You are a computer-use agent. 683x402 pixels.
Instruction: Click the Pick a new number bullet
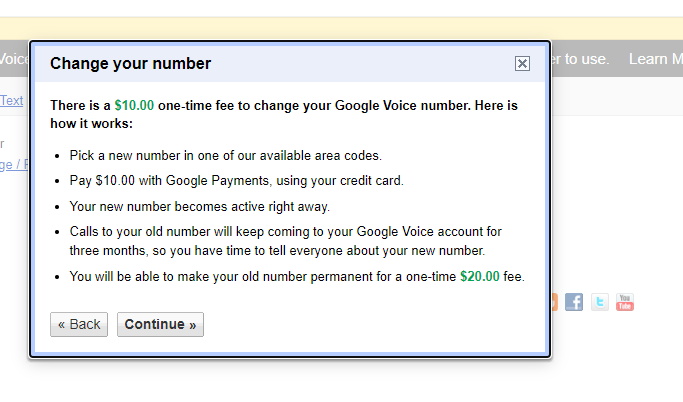coord(226,156)
